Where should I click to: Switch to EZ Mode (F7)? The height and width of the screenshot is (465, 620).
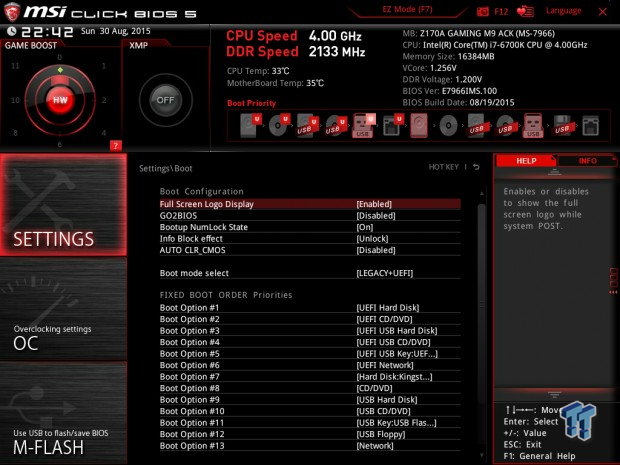tap(407, 9)
